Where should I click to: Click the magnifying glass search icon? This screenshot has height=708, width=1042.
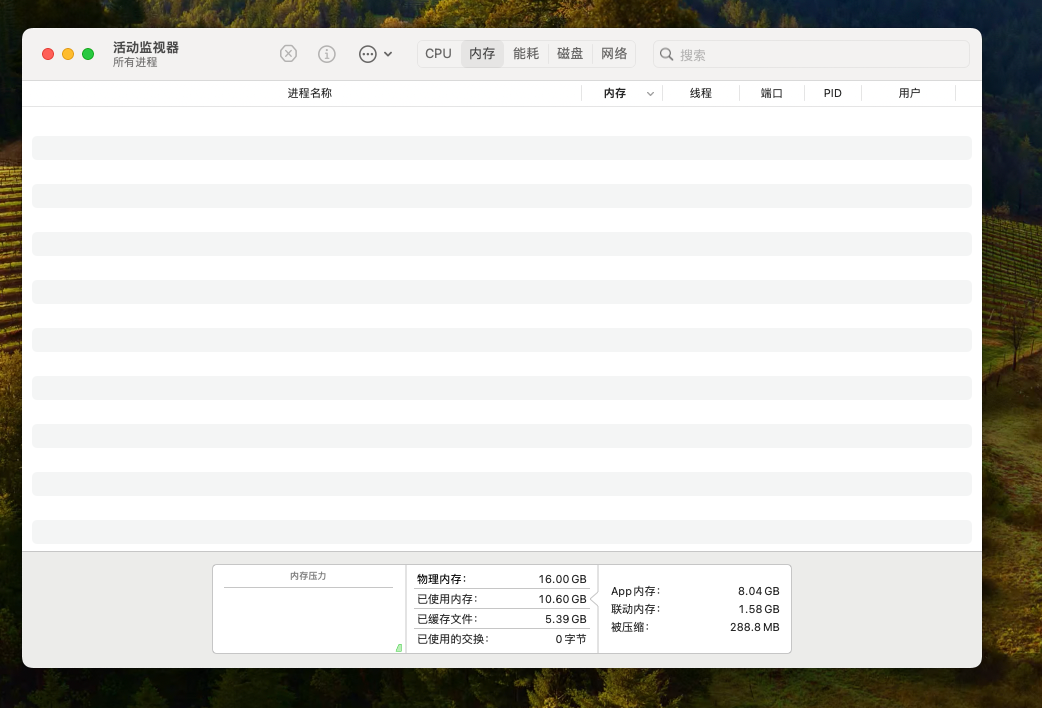point(667,55)
